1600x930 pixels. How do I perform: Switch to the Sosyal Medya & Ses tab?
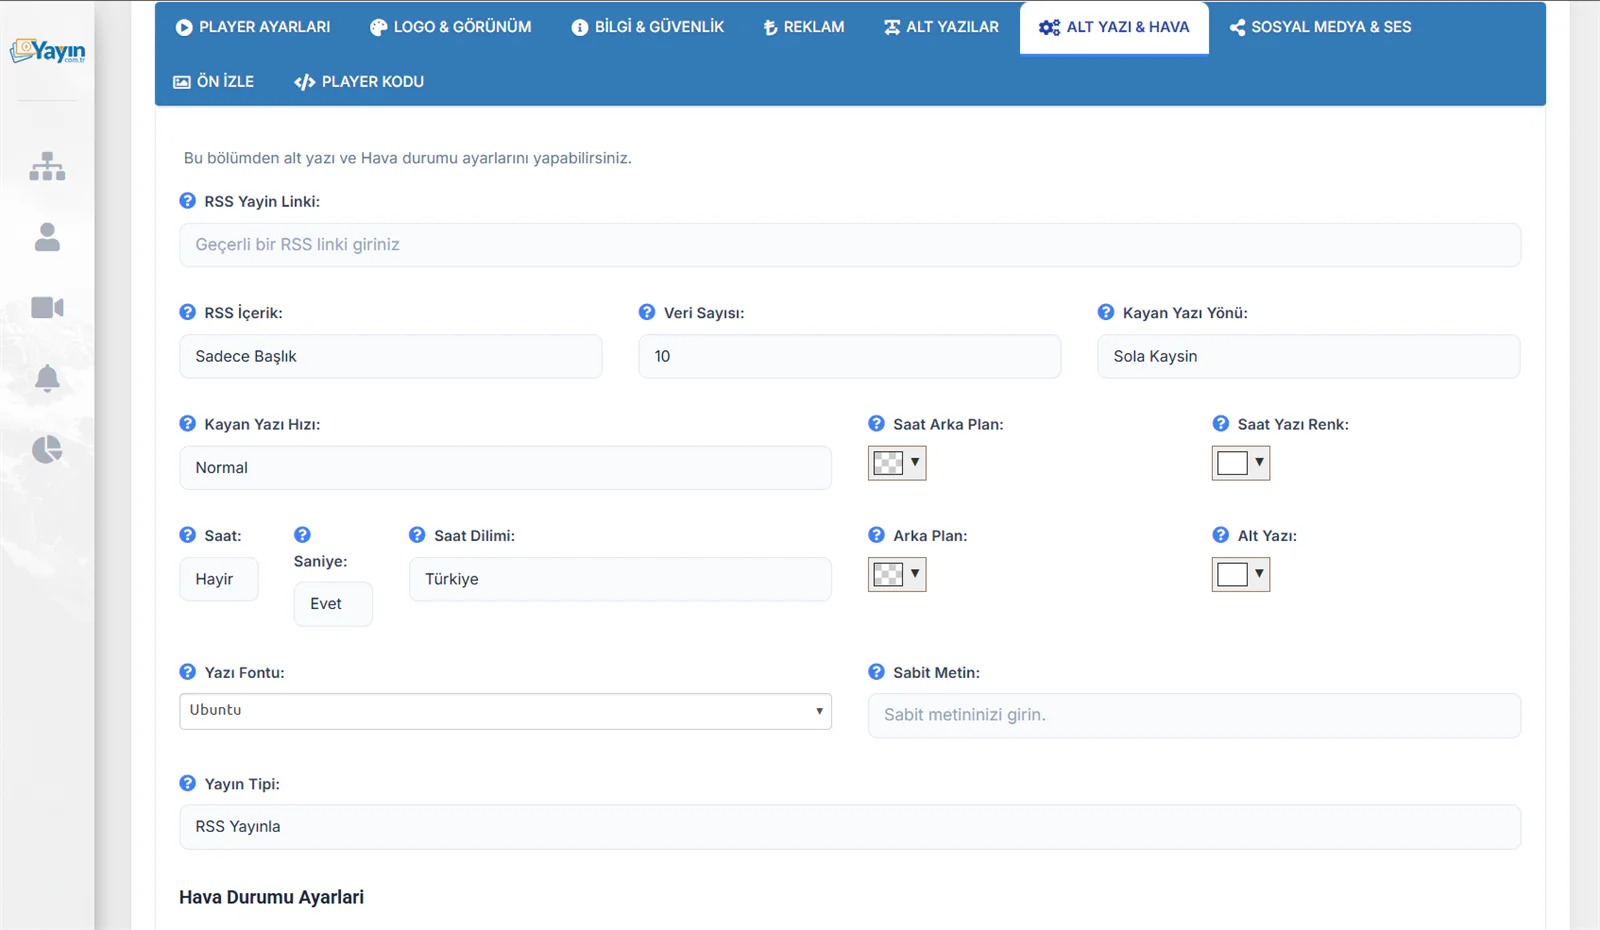1320,27
